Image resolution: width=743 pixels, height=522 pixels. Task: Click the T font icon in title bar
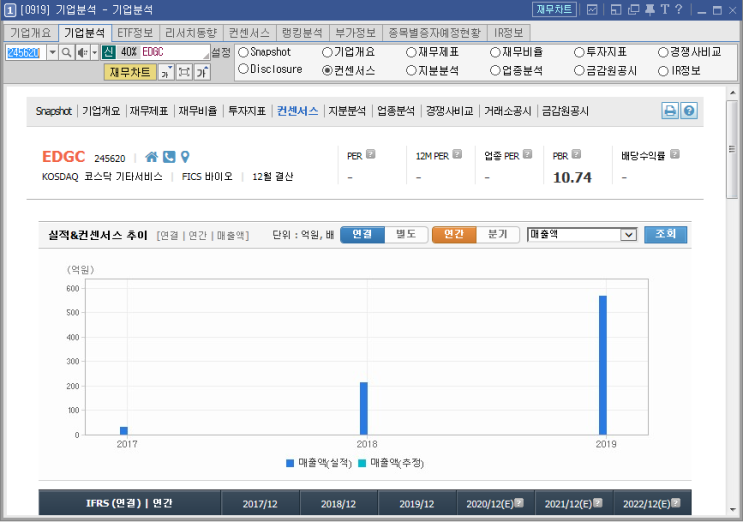point(664,9)
